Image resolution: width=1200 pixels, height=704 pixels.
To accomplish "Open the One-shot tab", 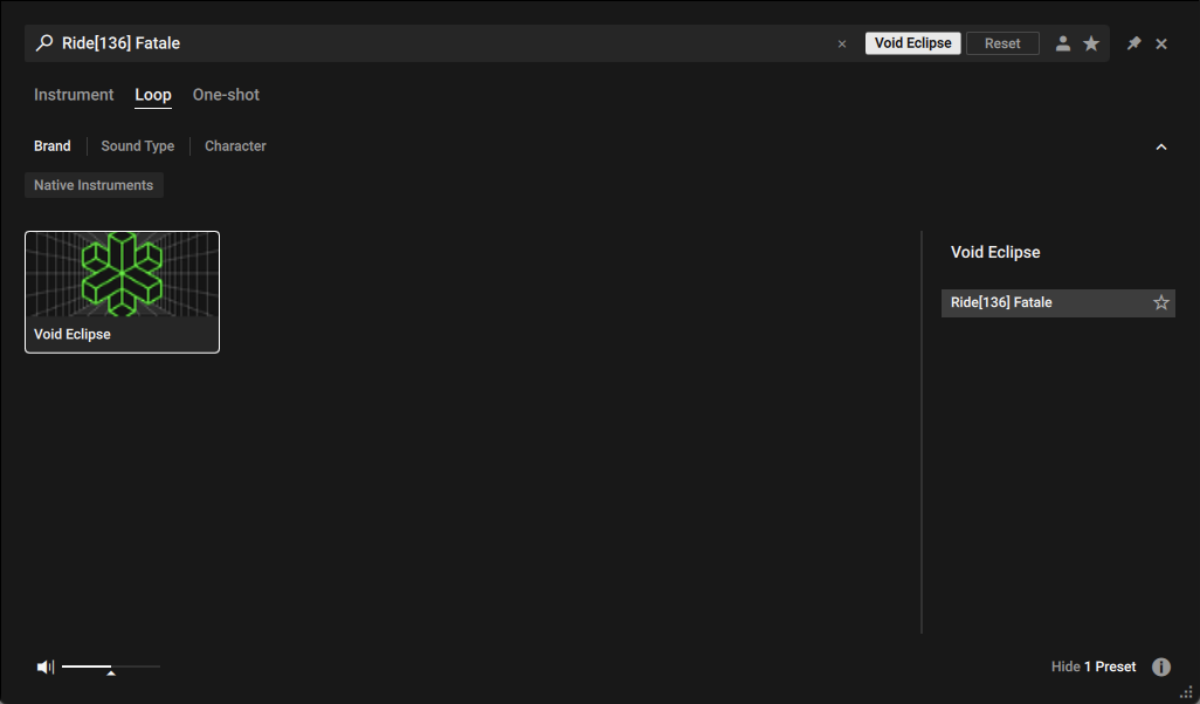I will (226, 95).
